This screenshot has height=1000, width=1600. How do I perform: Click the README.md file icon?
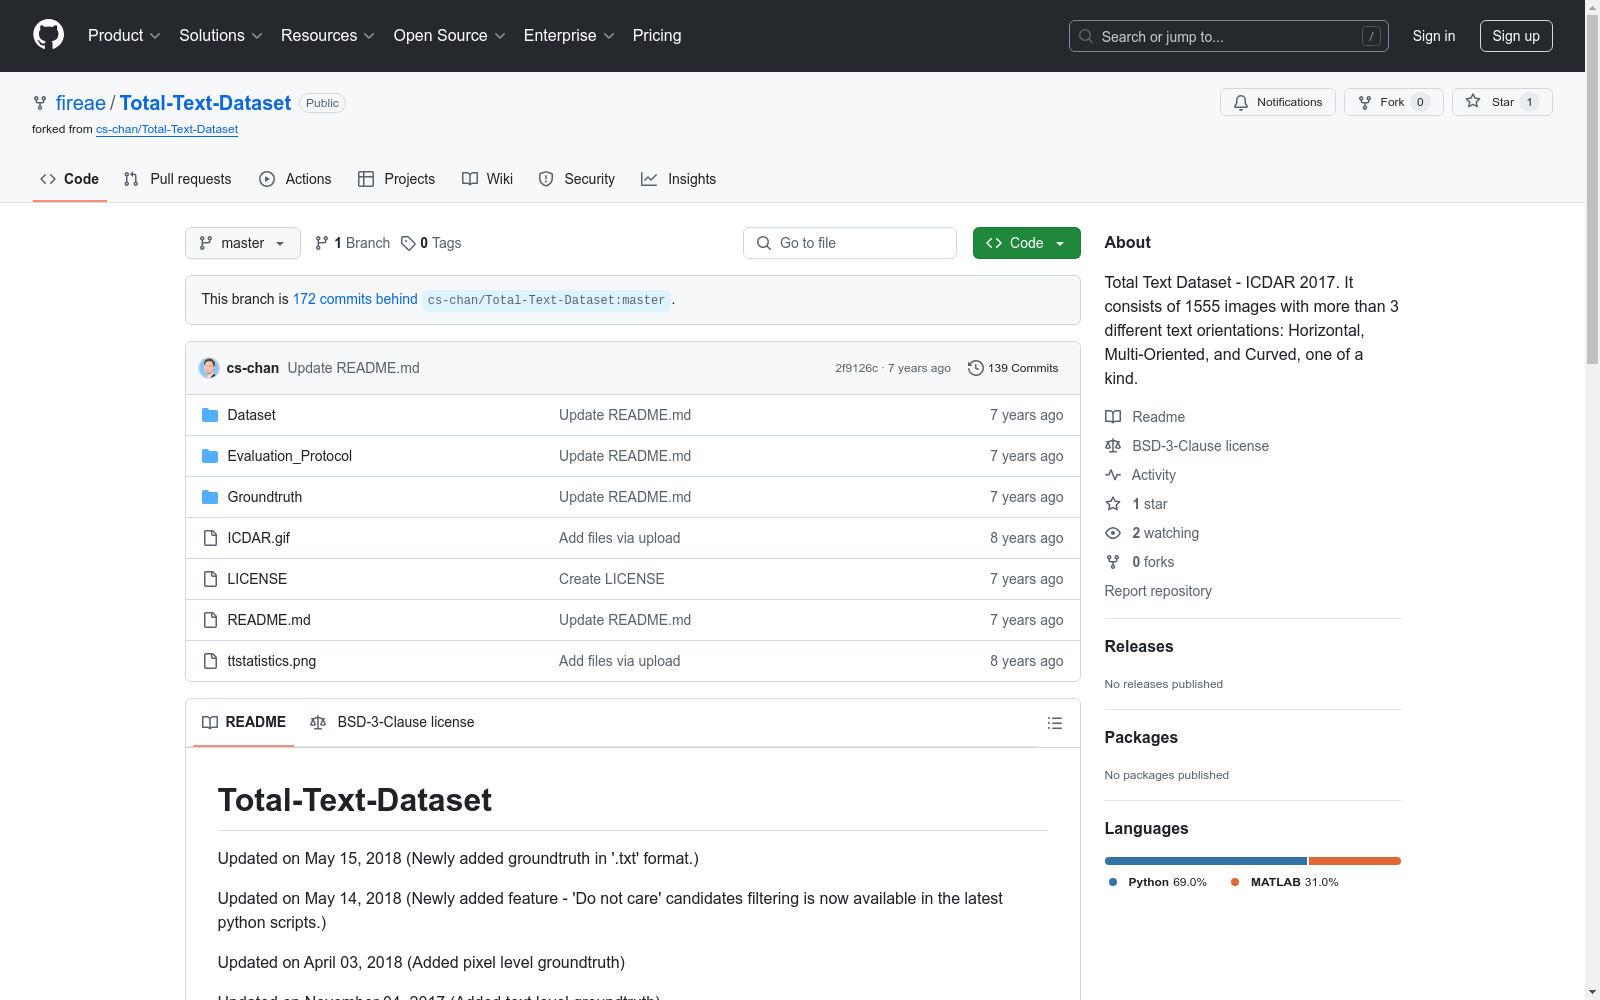tap(210, 620)
